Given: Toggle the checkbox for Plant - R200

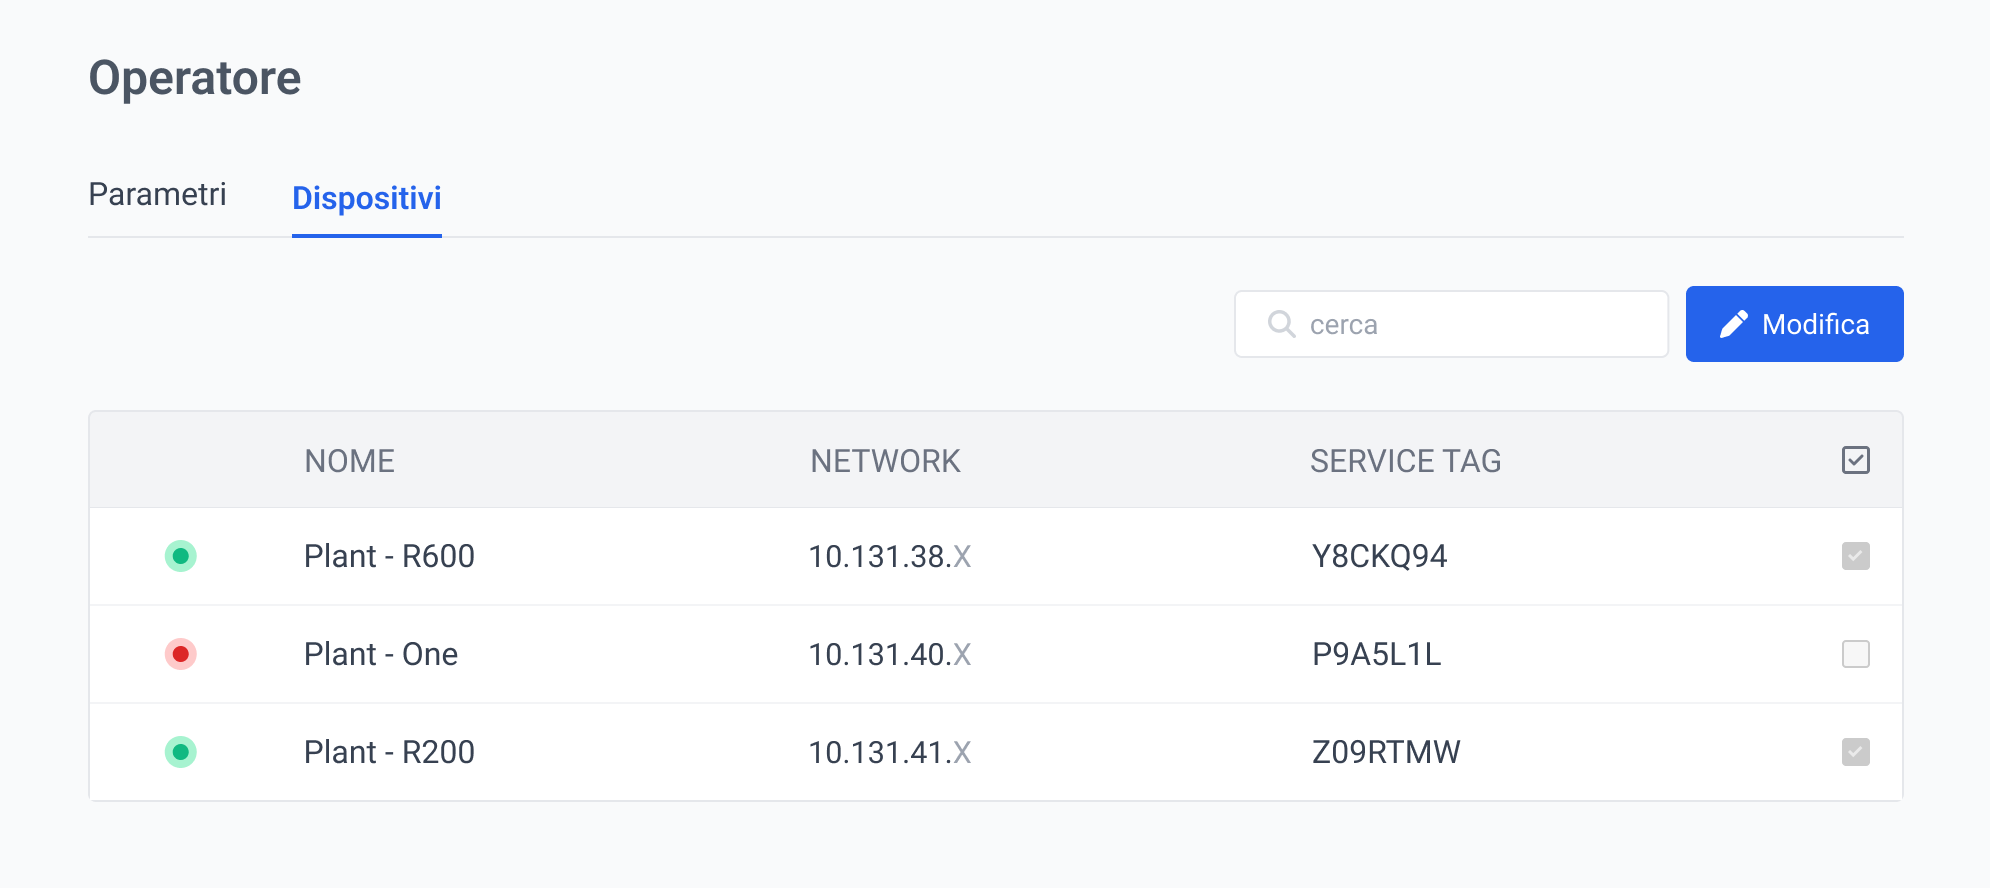Looking at the screenshot, I should click(x=1855, y=752).
